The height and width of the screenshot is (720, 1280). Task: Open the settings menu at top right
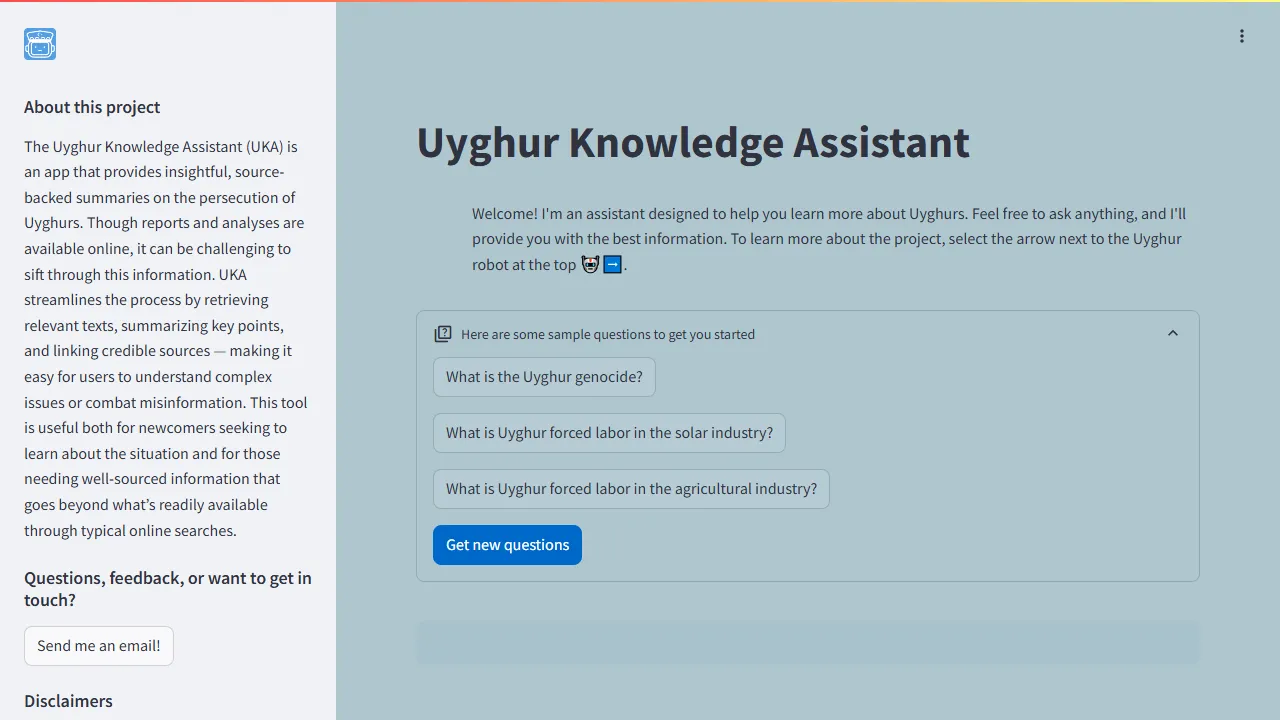[x=1241, y=36]
